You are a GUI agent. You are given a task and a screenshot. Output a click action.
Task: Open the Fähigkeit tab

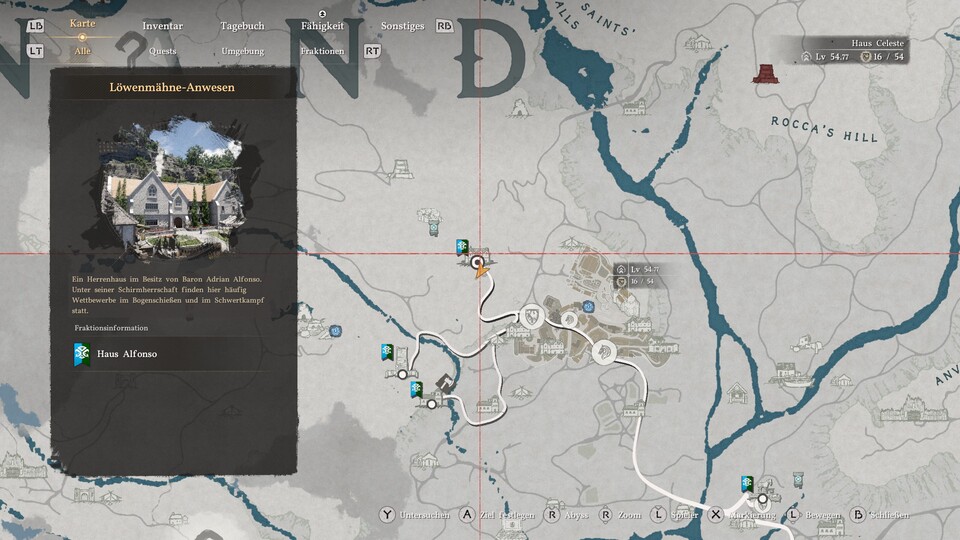point(323,26)
